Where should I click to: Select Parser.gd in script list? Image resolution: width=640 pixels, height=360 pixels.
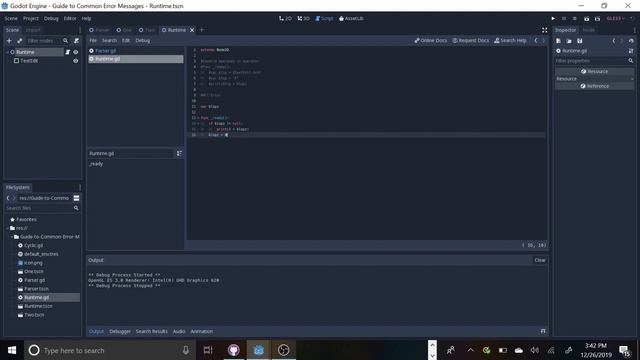pyautogui.click(x=136, y=51)
